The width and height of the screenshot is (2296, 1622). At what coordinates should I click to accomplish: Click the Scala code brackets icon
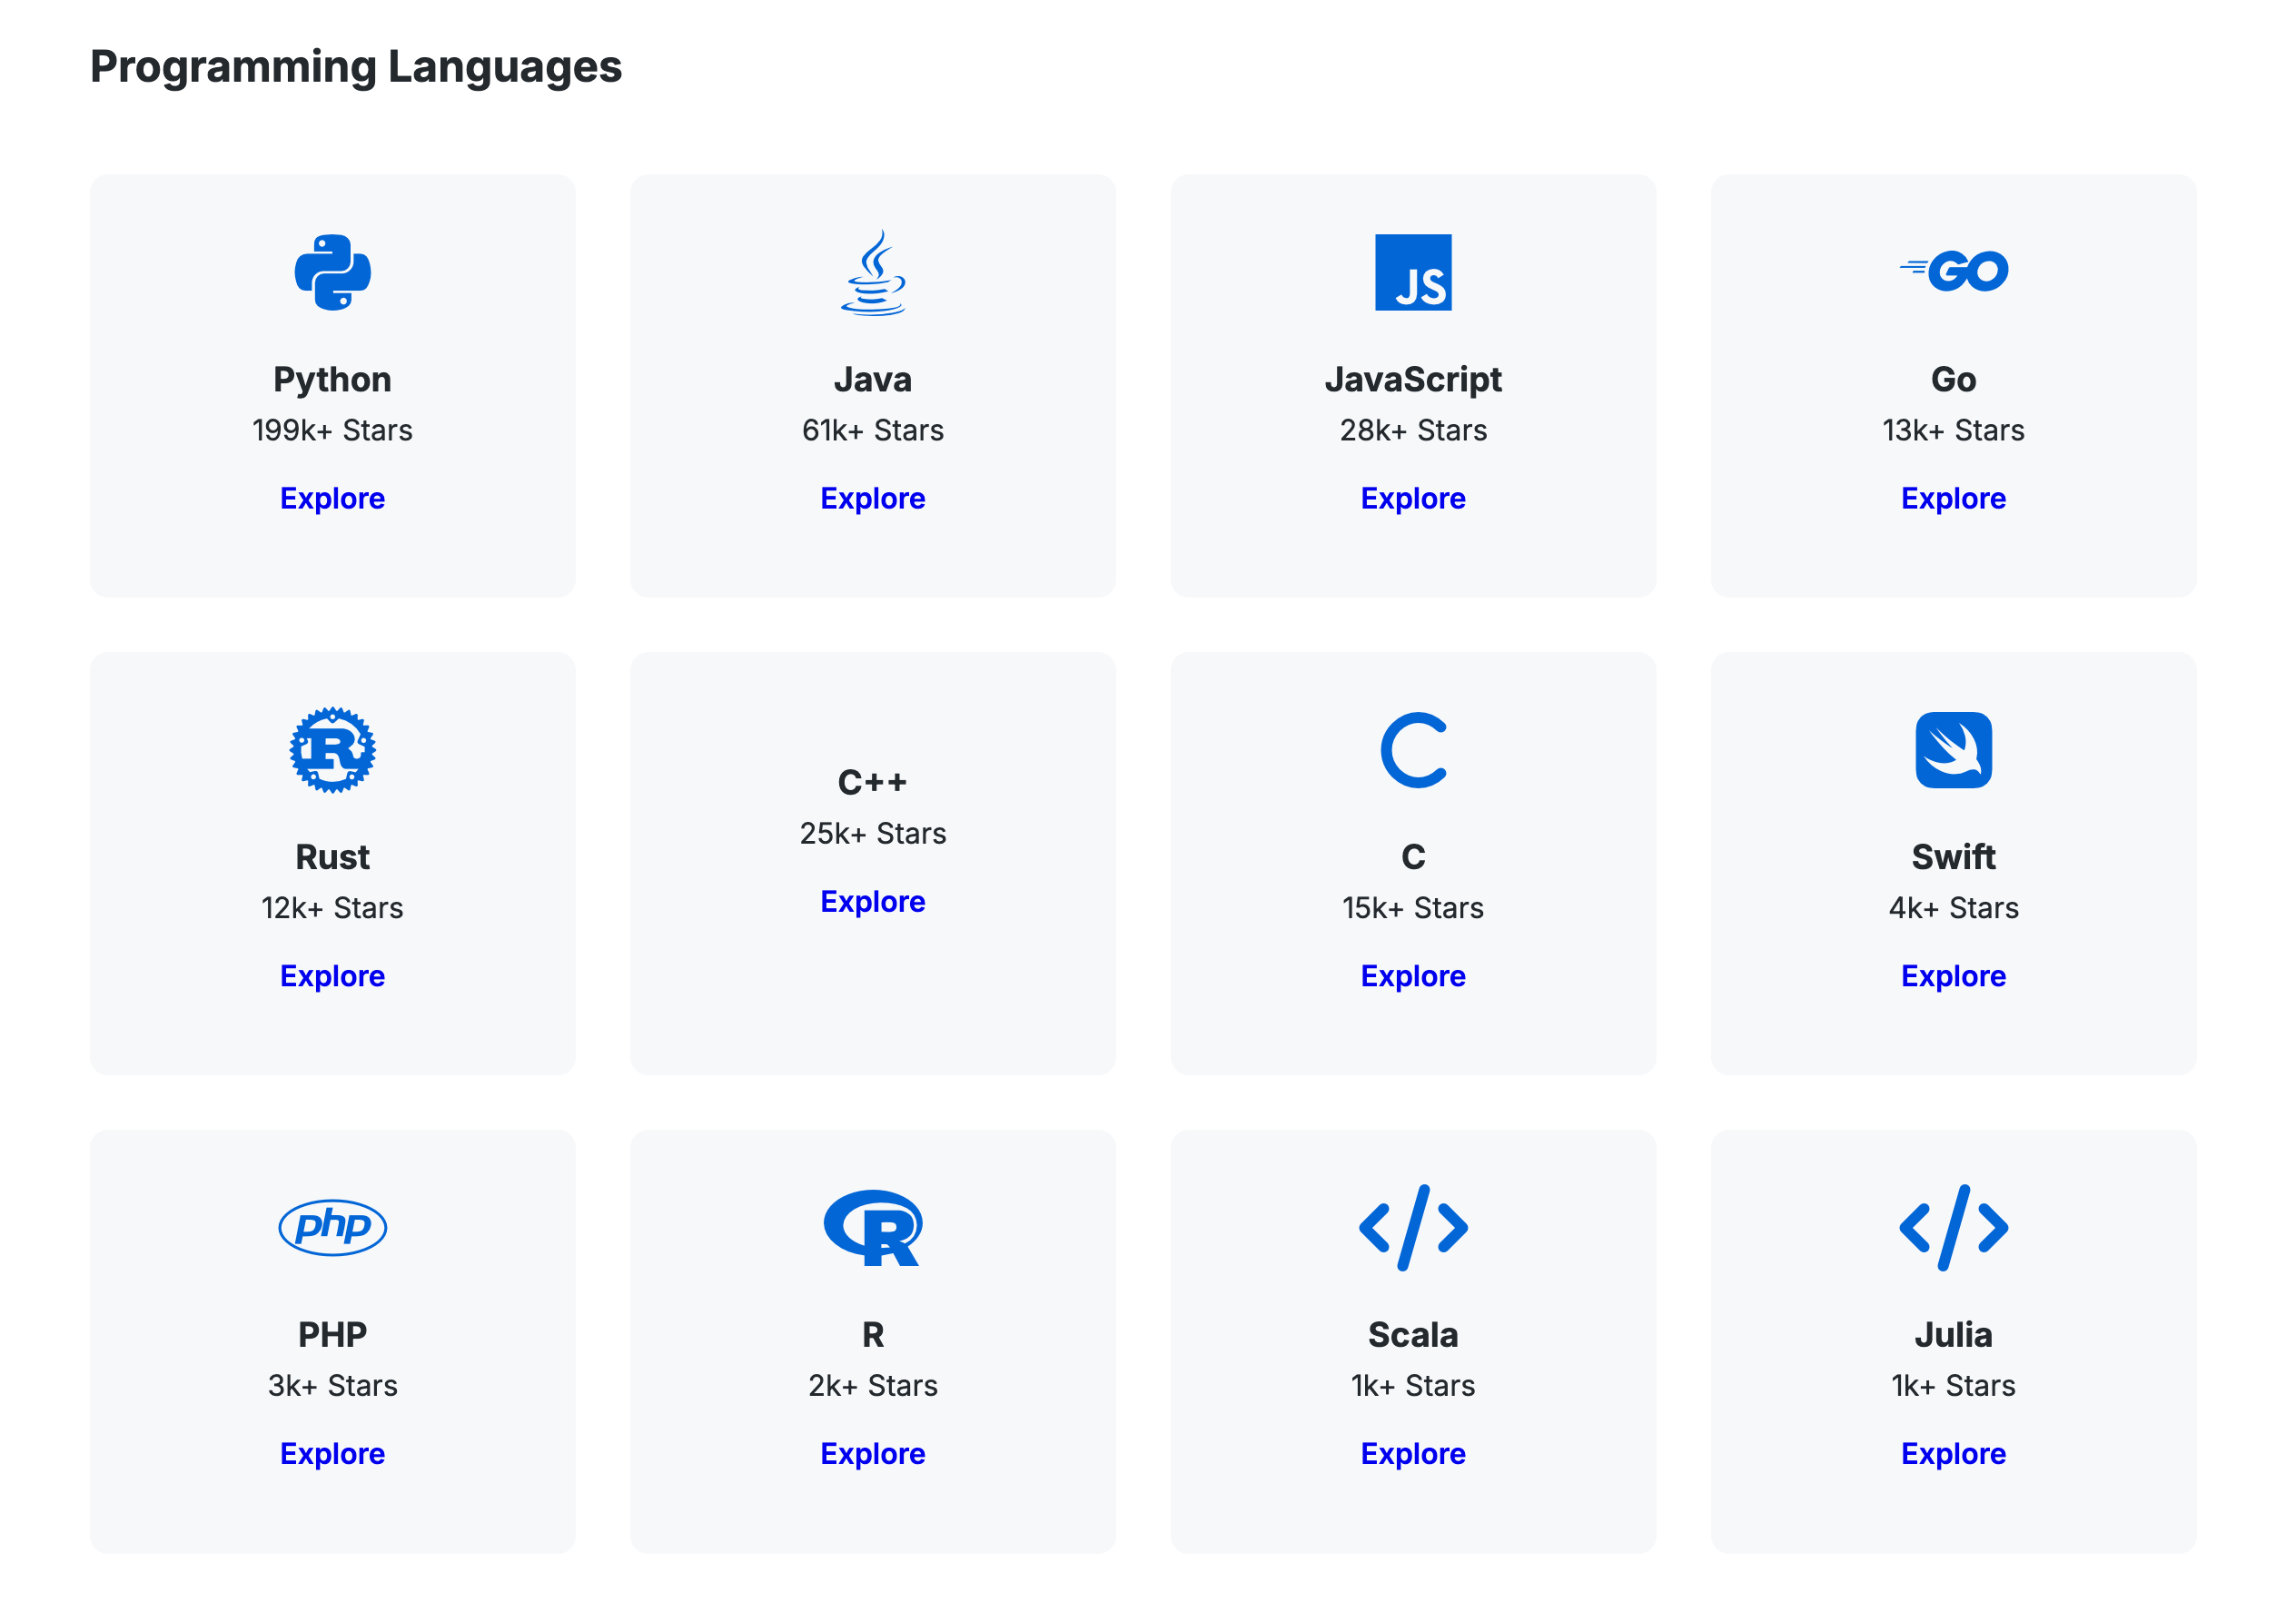coord(1412,1227)
